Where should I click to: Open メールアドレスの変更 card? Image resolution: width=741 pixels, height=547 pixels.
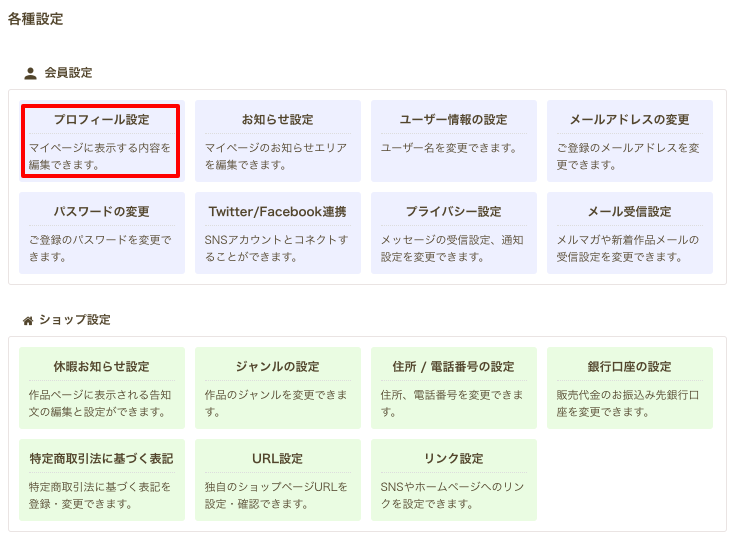click(630, 141)
